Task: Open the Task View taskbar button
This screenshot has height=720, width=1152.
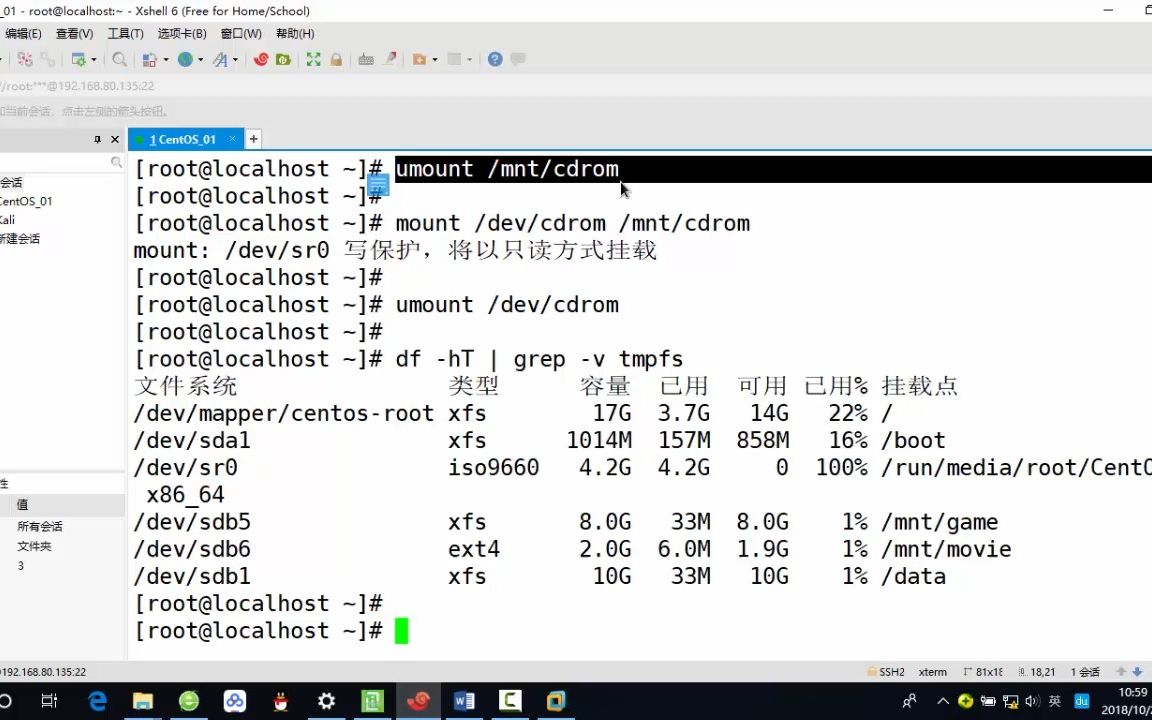Action: pyautogui.click(x=48, y=701)
